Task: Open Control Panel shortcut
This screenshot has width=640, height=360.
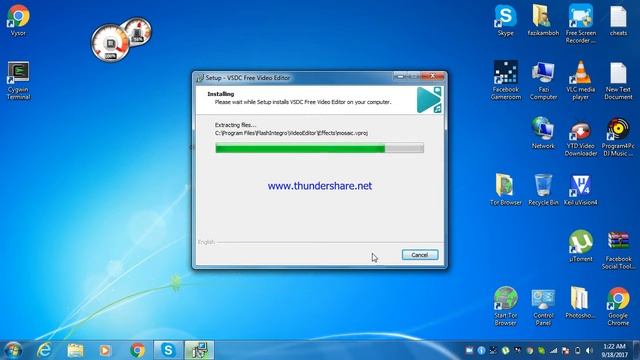Action: click(543, 307)
